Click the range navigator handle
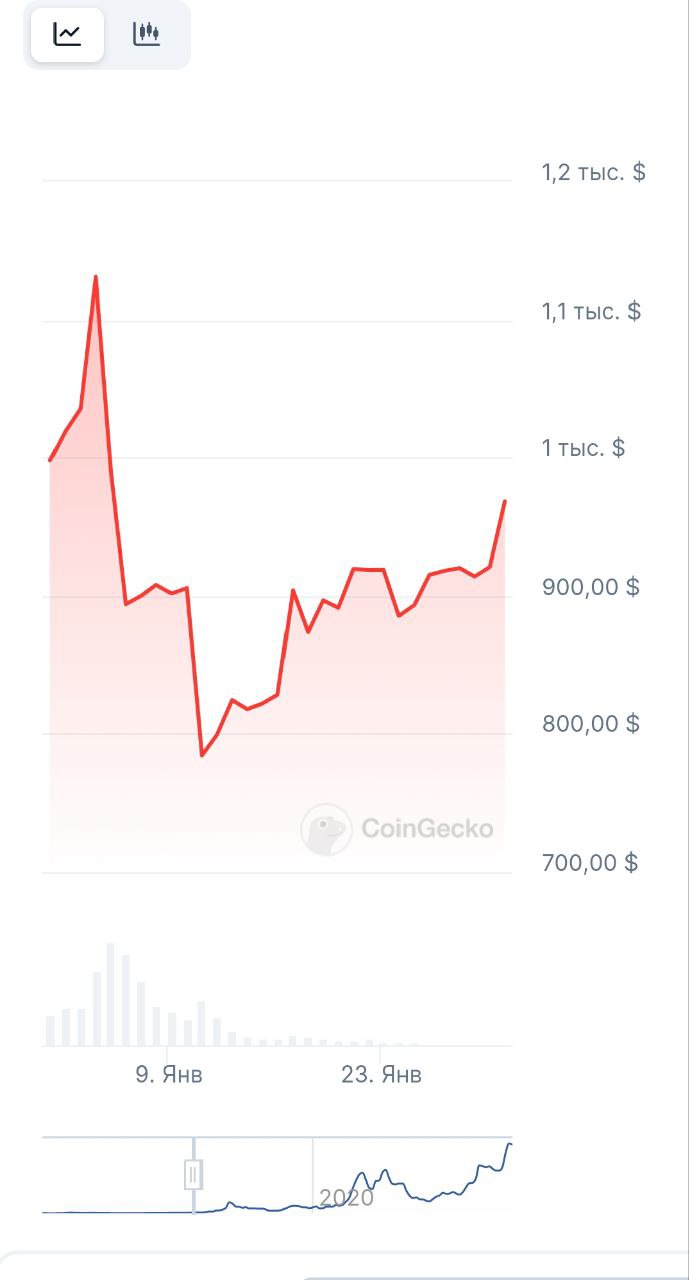The height and width of the screenshot is (1280, 689). point(194,1173)
